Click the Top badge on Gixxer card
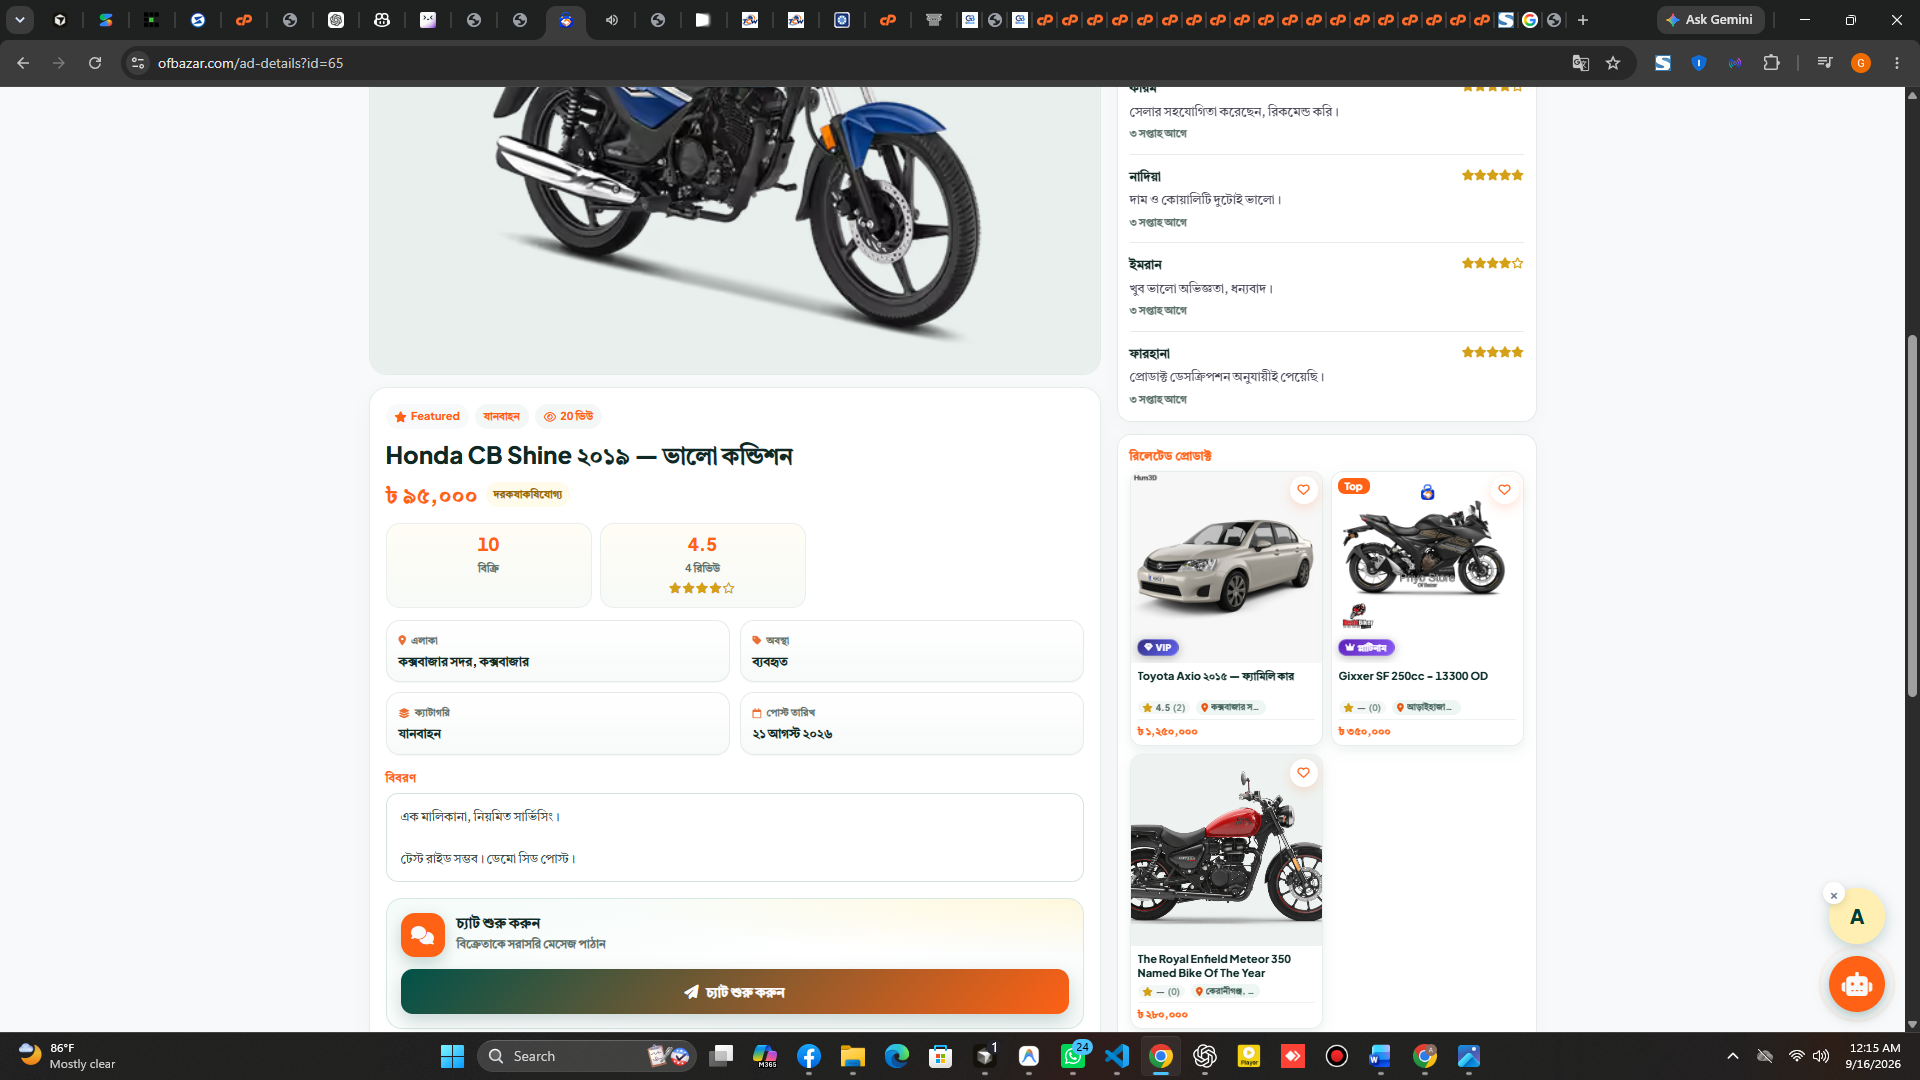Viewport: 1920px width, 1080px height. click(x=1353, y=486)
